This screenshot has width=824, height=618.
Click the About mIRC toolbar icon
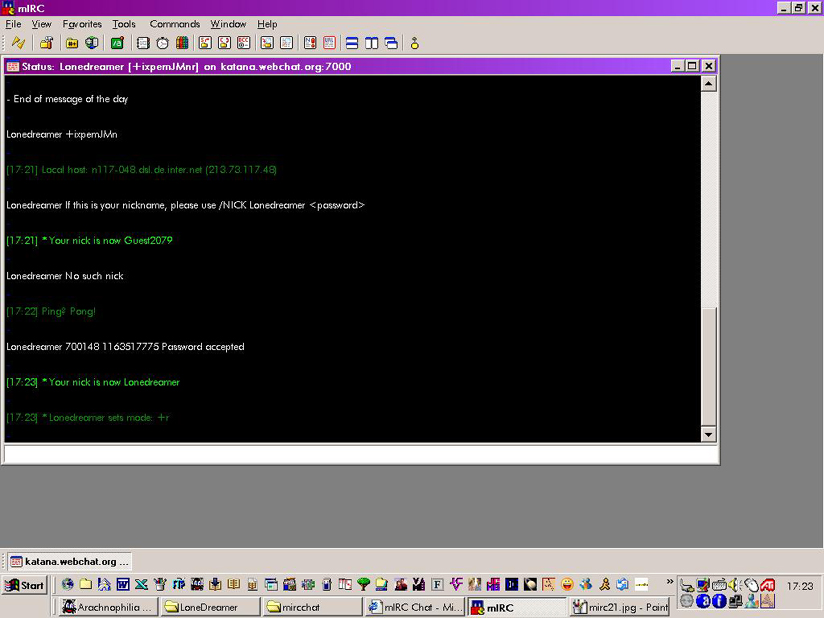pos(415,43)
